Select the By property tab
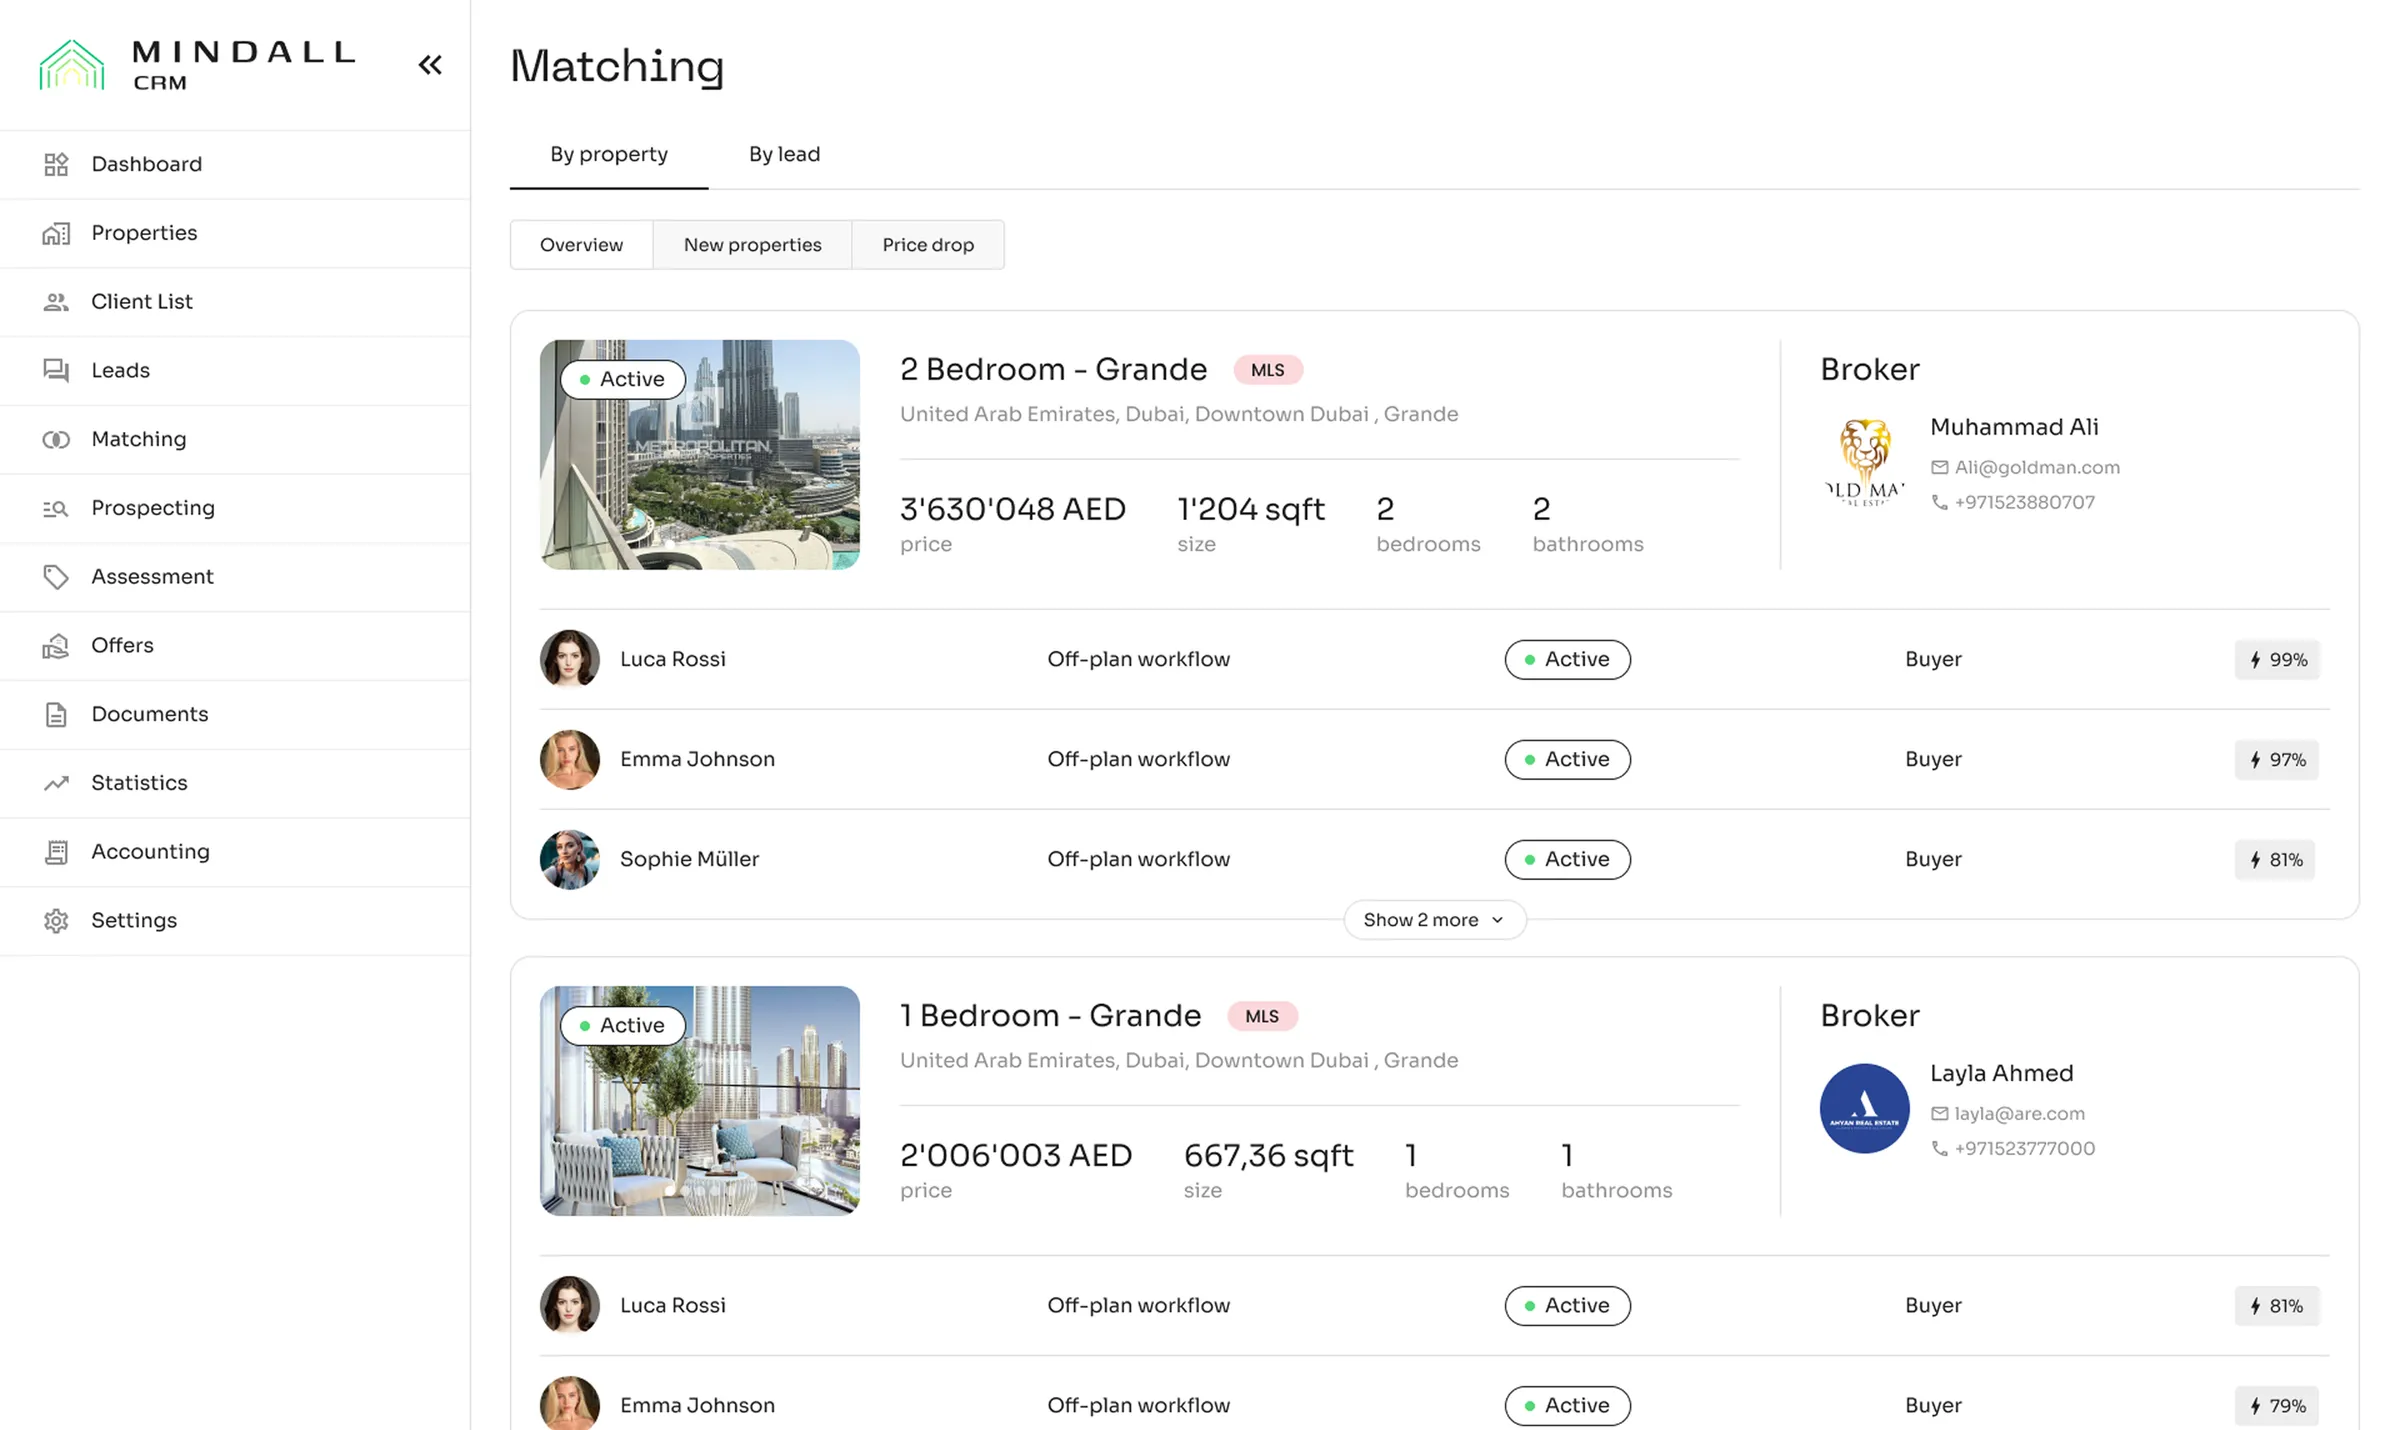The height and width of the screenshot is (1430, 2400). 609,154
